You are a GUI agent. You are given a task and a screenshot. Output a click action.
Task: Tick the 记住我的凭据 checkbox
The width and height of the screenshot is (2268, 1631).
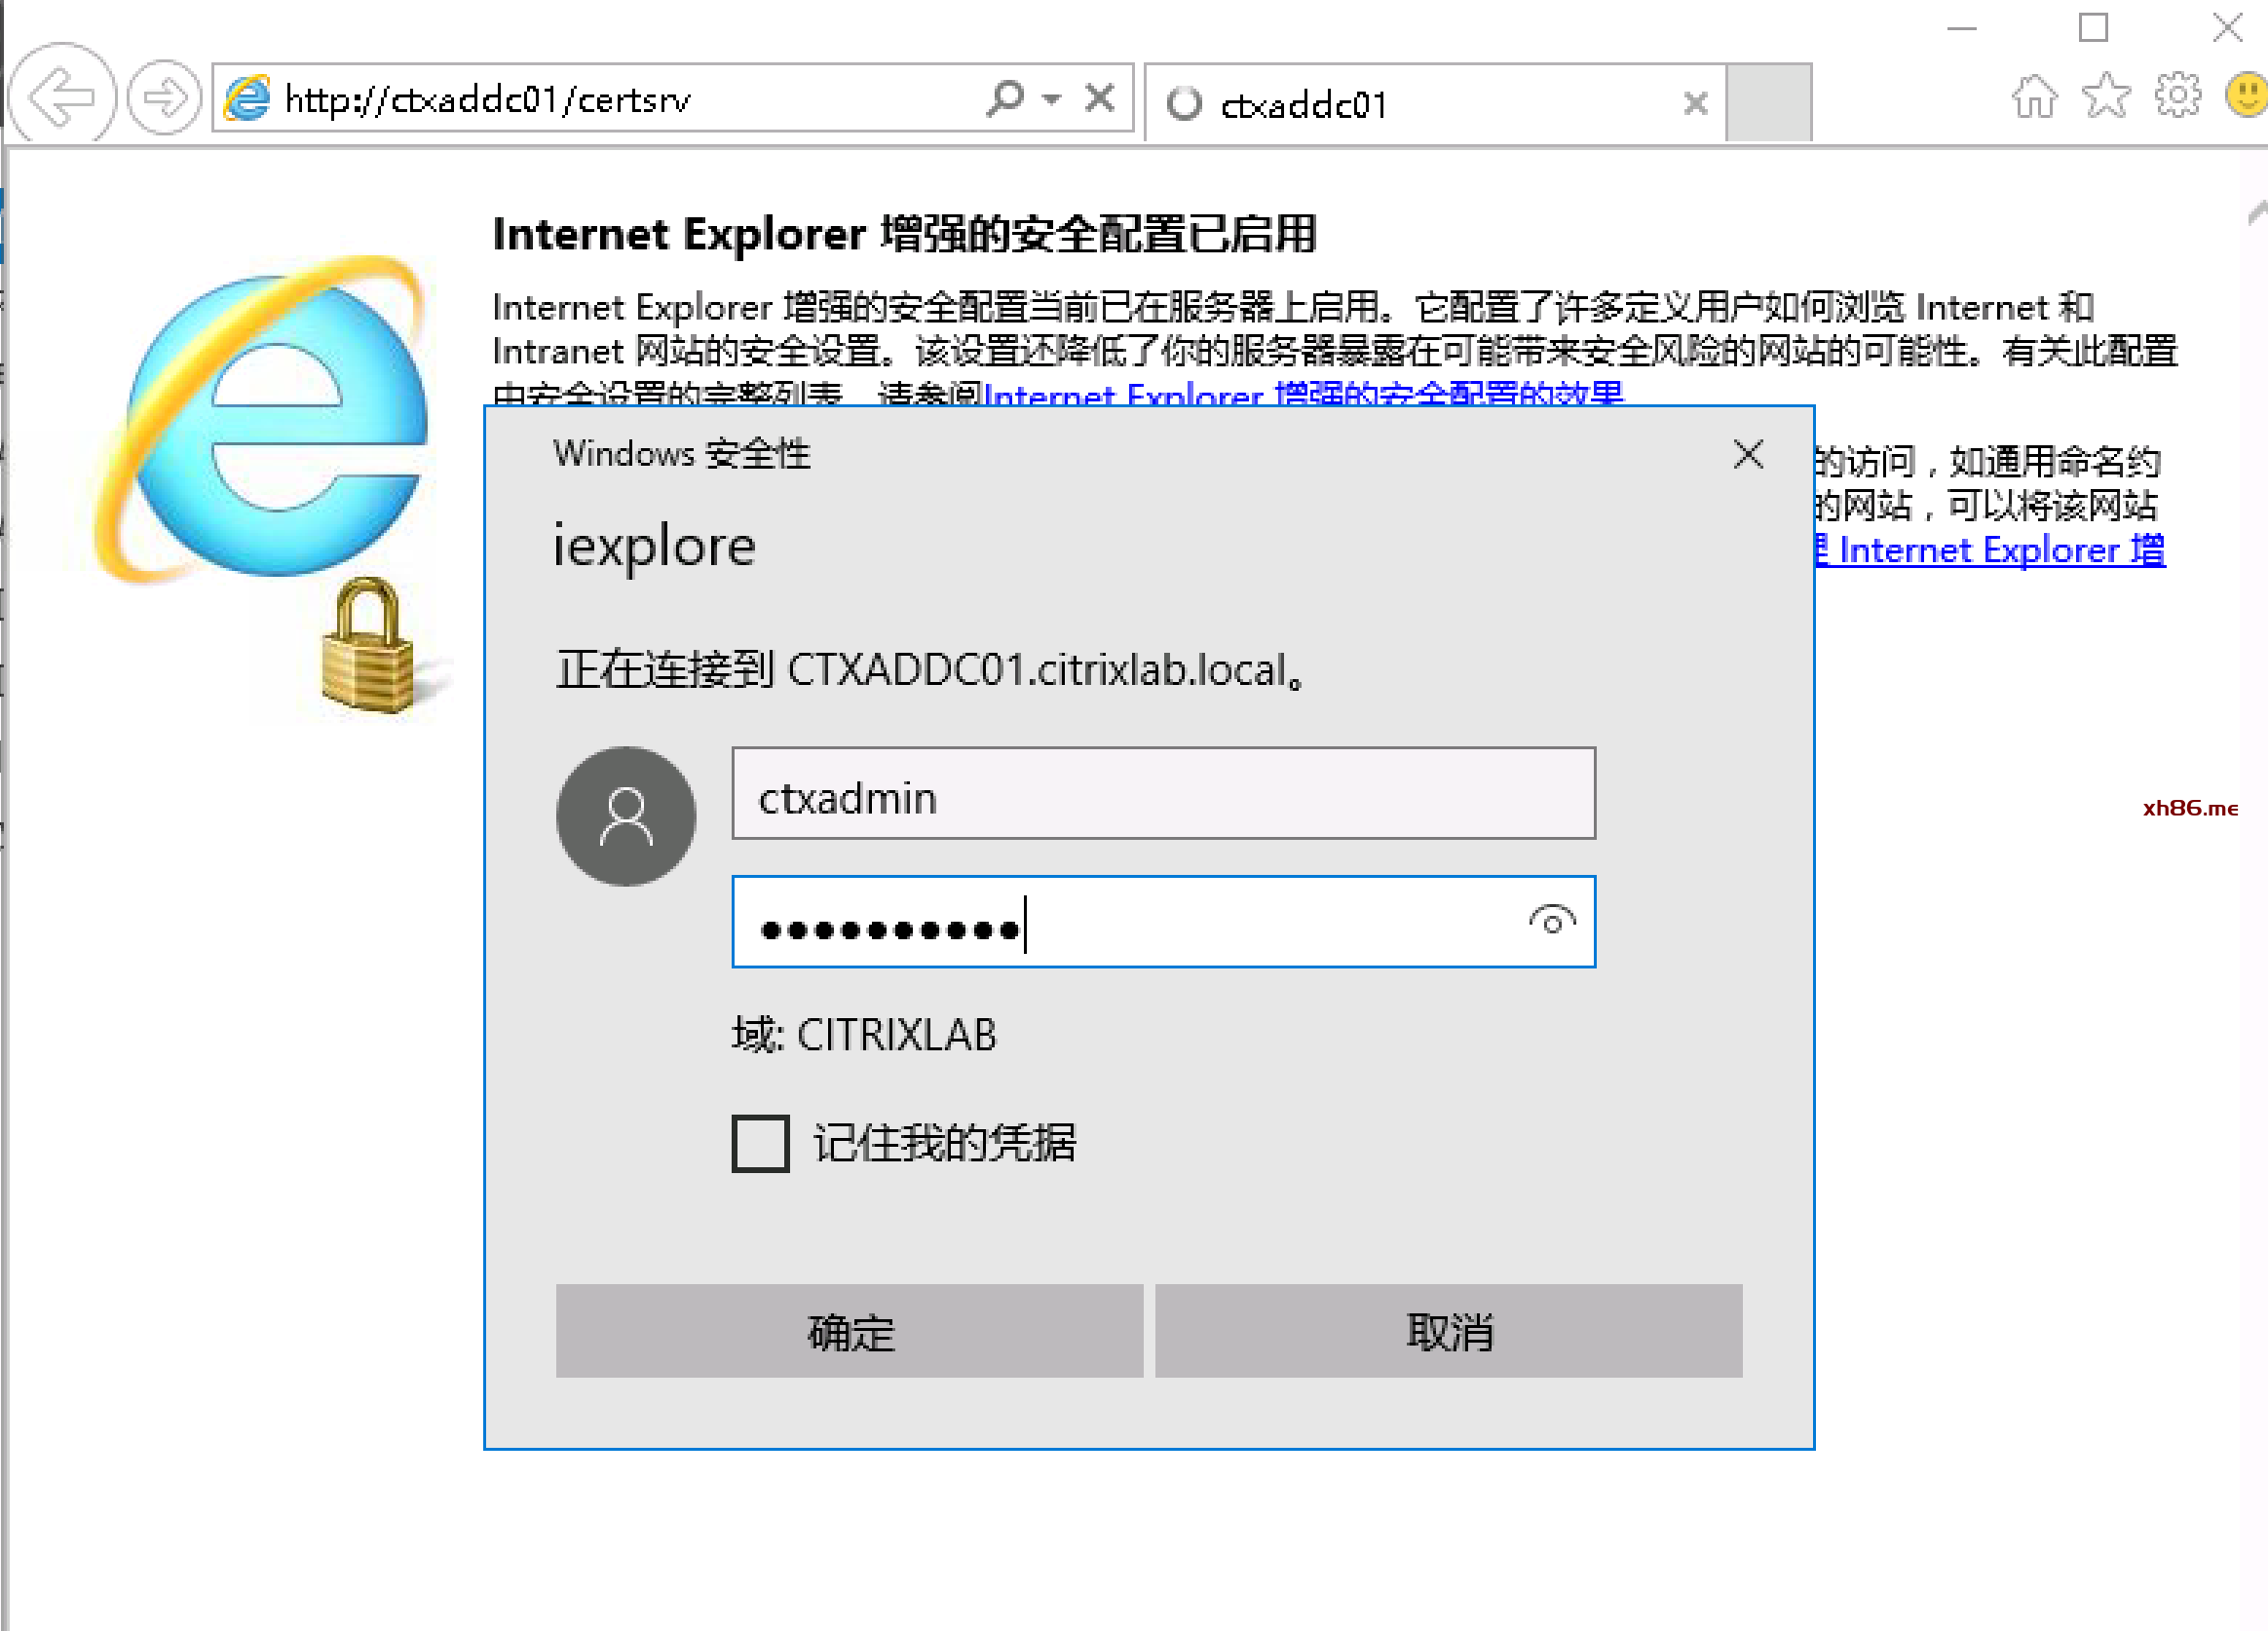tap(760, 1143)
